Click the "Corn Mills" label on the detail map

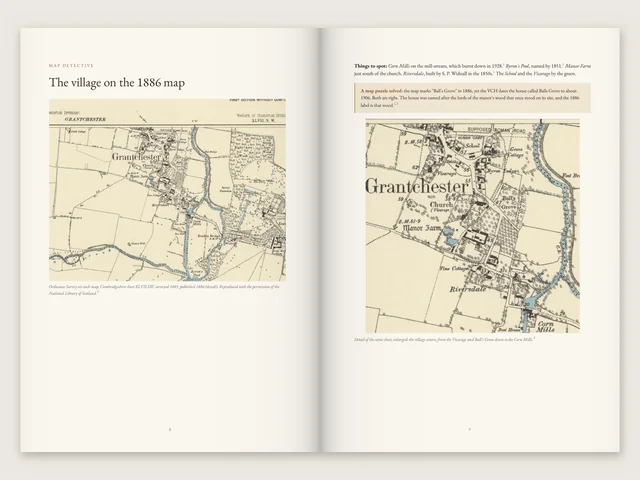point(545,326)
